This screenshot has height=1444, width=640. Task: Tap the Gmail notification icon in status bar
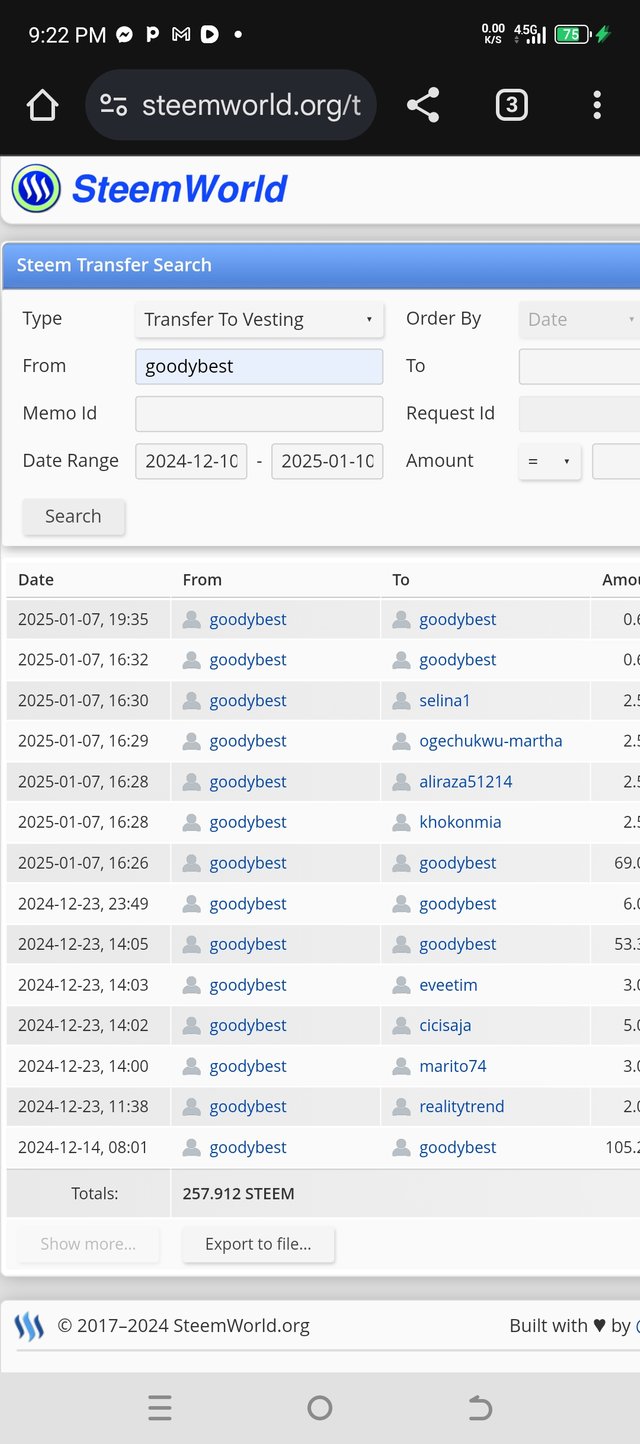click(x=181, y=34)
